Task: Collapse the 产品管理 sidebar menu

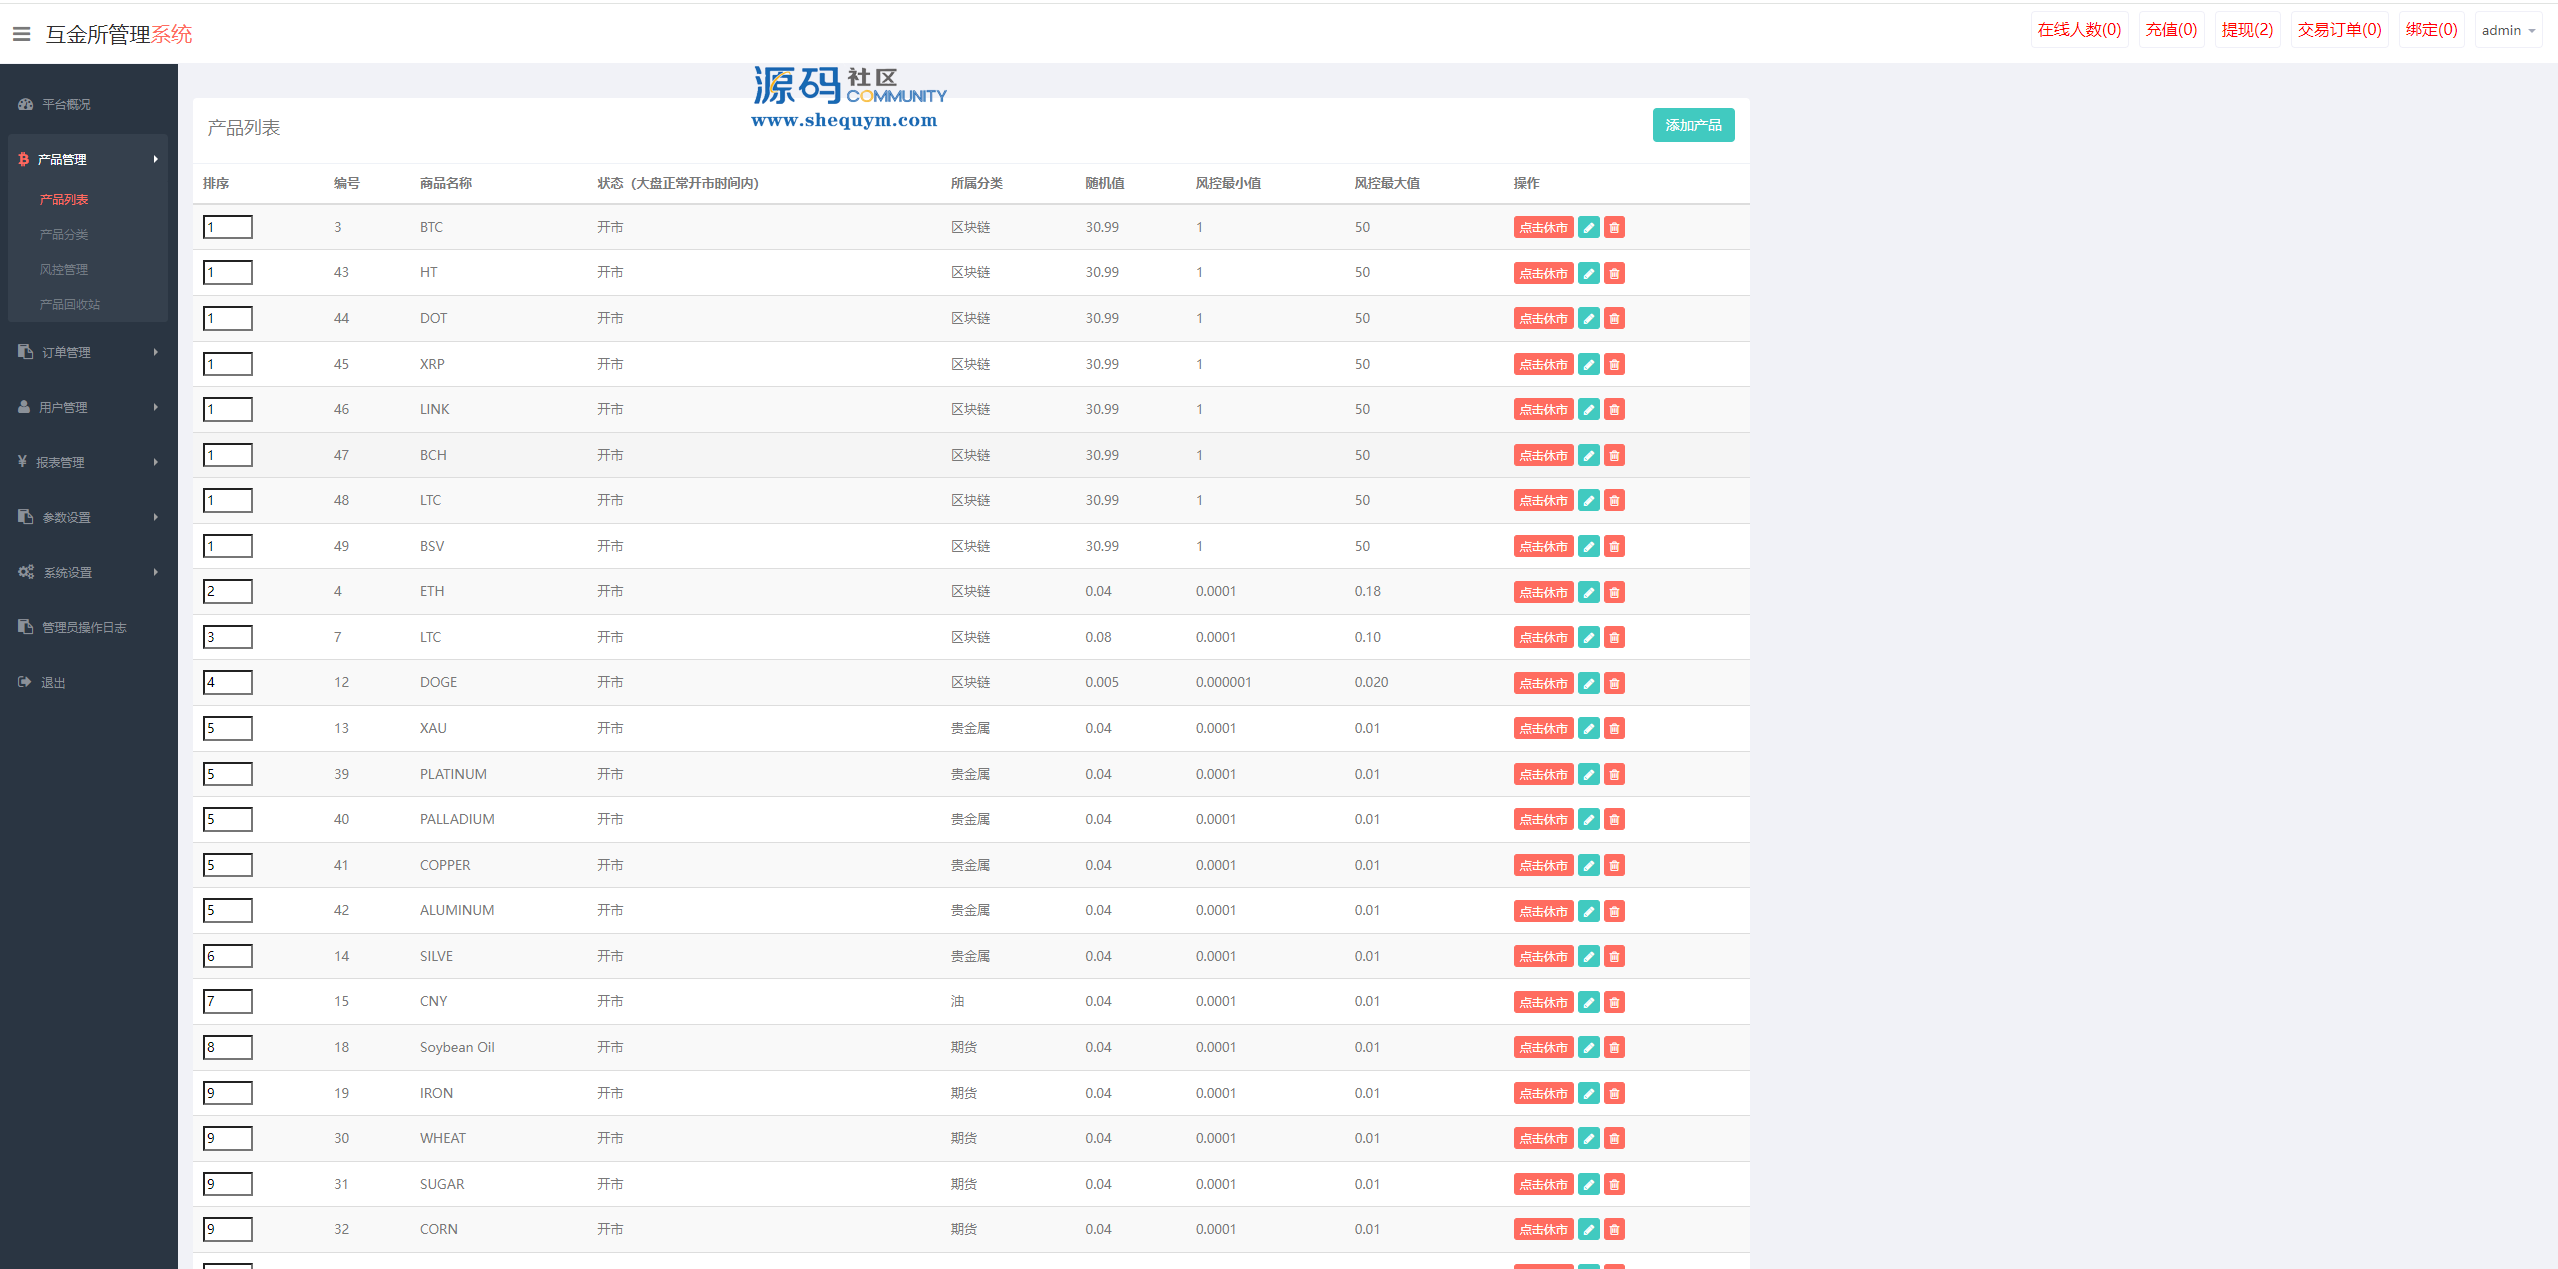Action: [88, 159]
